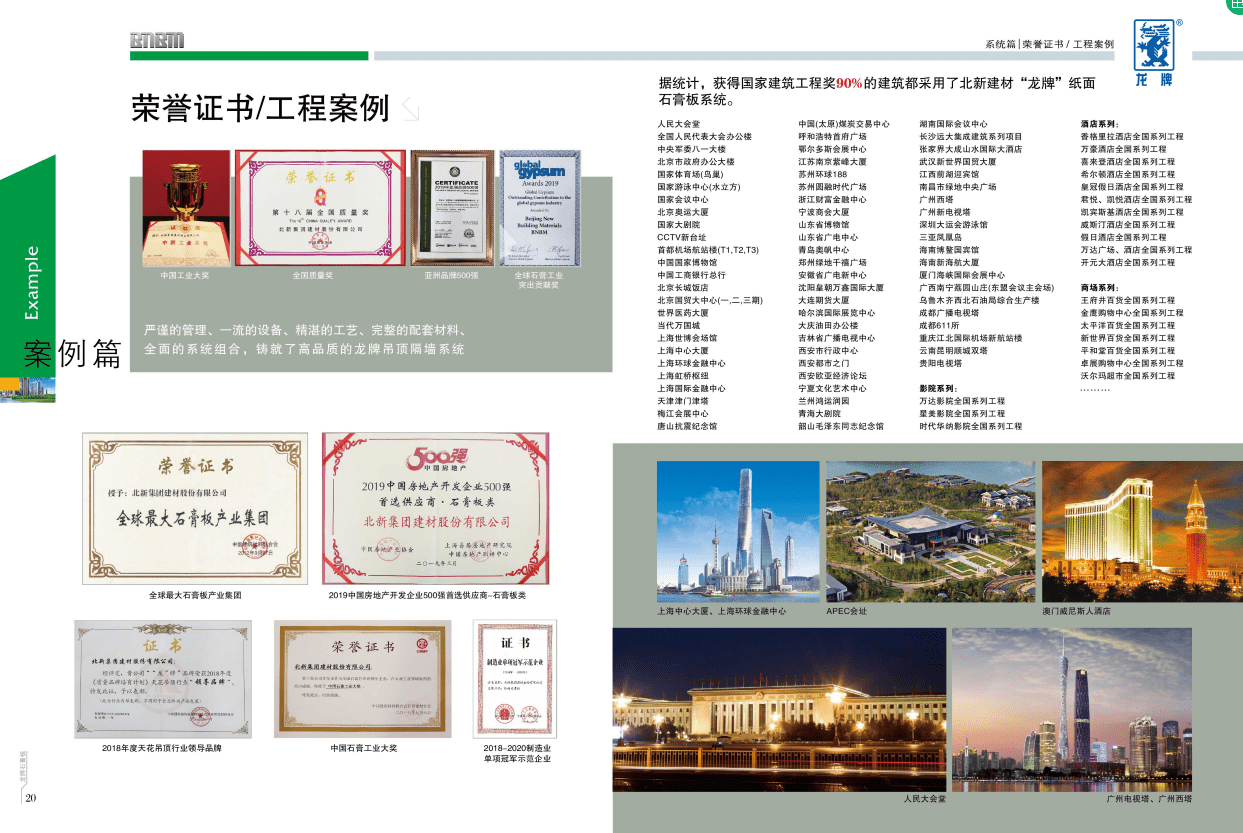Image resolution: width=1243 pixels, height=833 pixels.
Task: Open the 制造业单项冠军示范企业 certificate image
Action: [x=515, y=679]
